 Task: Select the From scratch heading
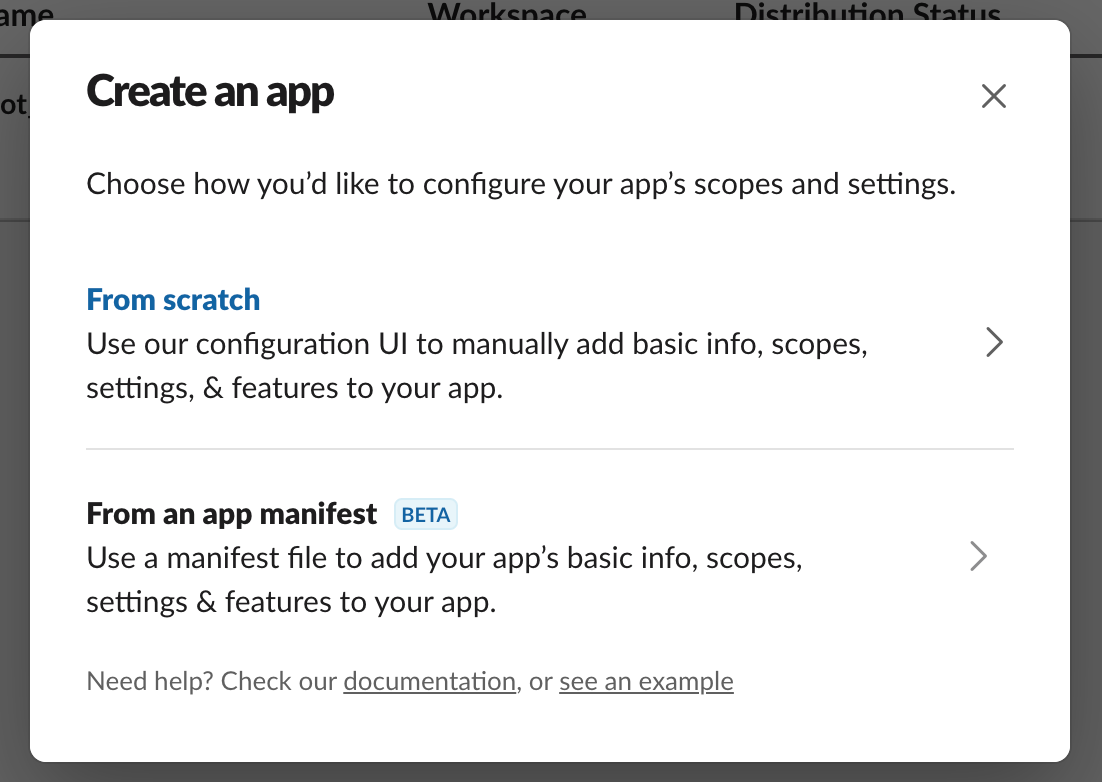(173, 299)
